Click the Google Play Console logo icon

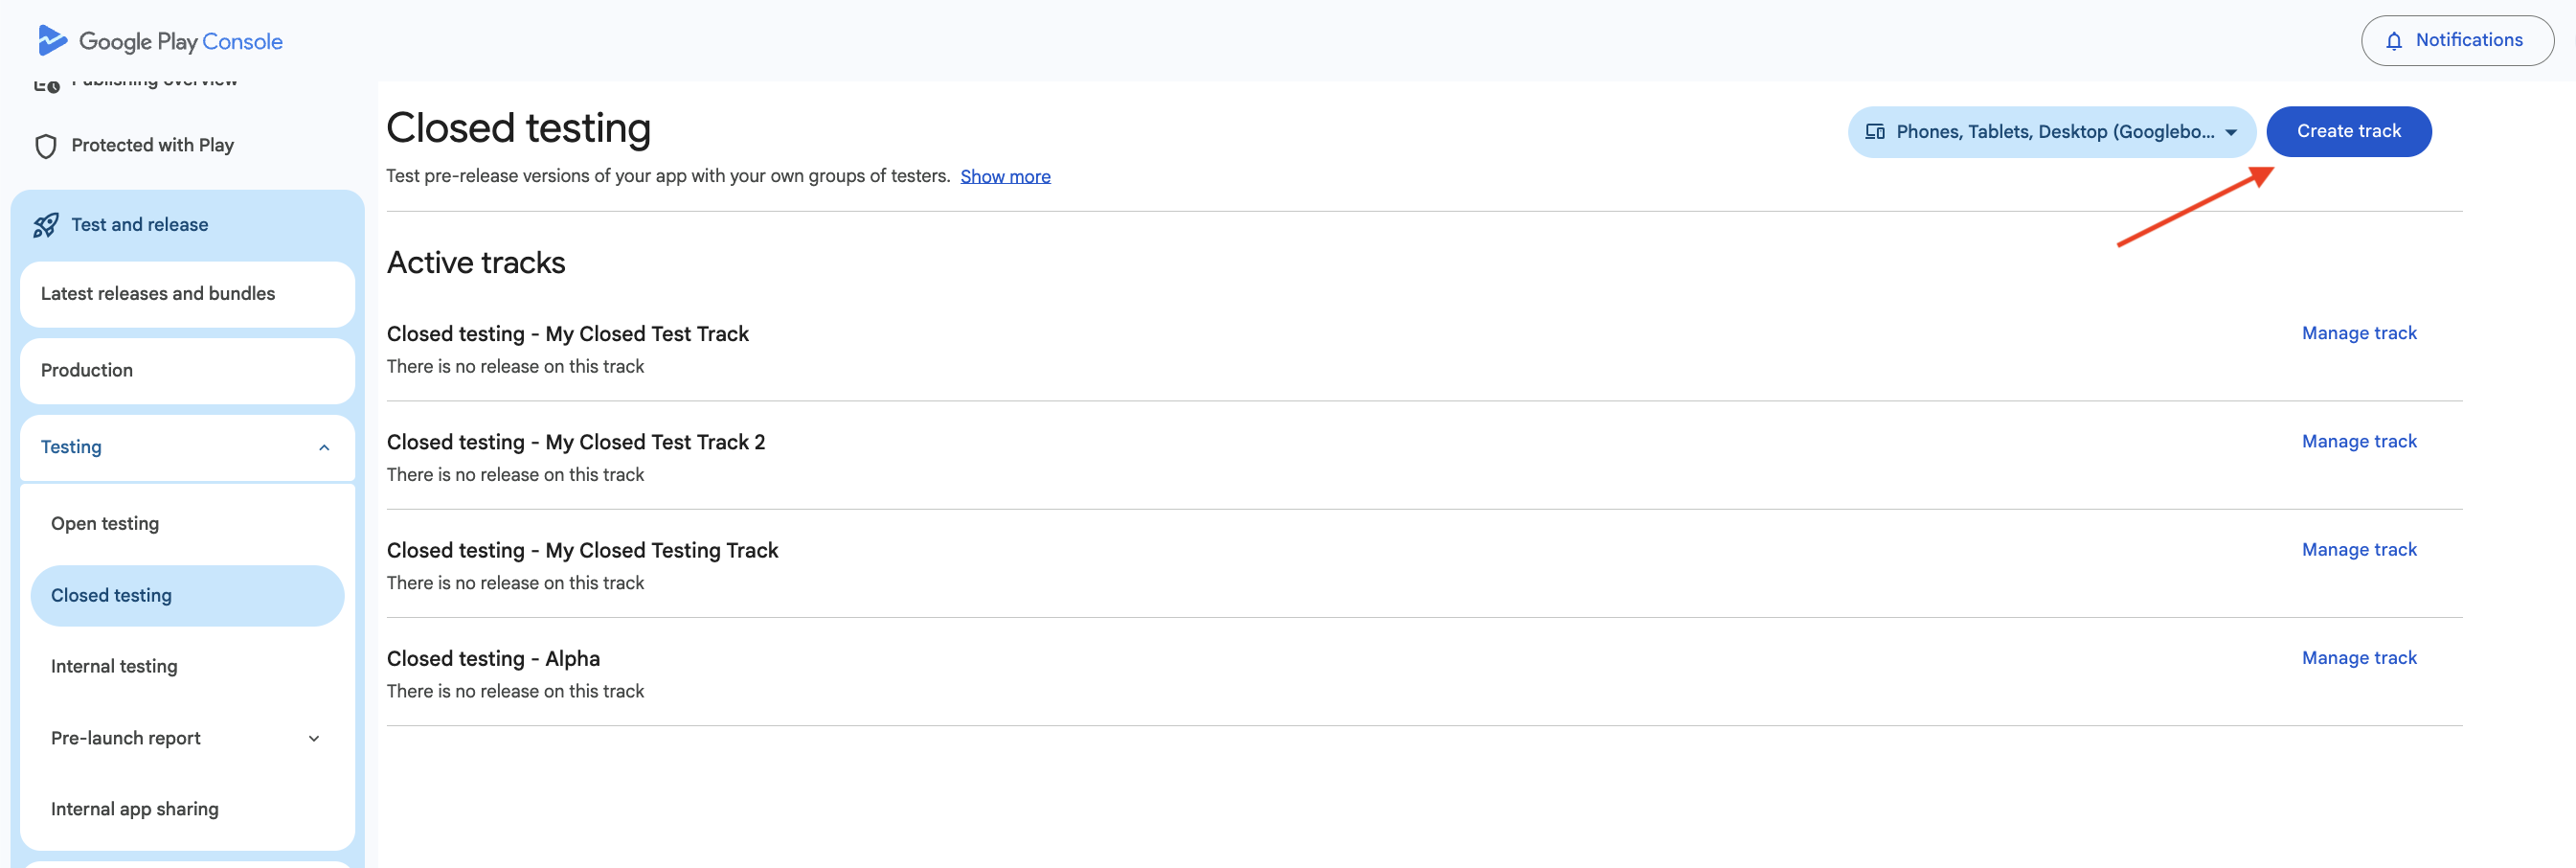coord(52,41)
